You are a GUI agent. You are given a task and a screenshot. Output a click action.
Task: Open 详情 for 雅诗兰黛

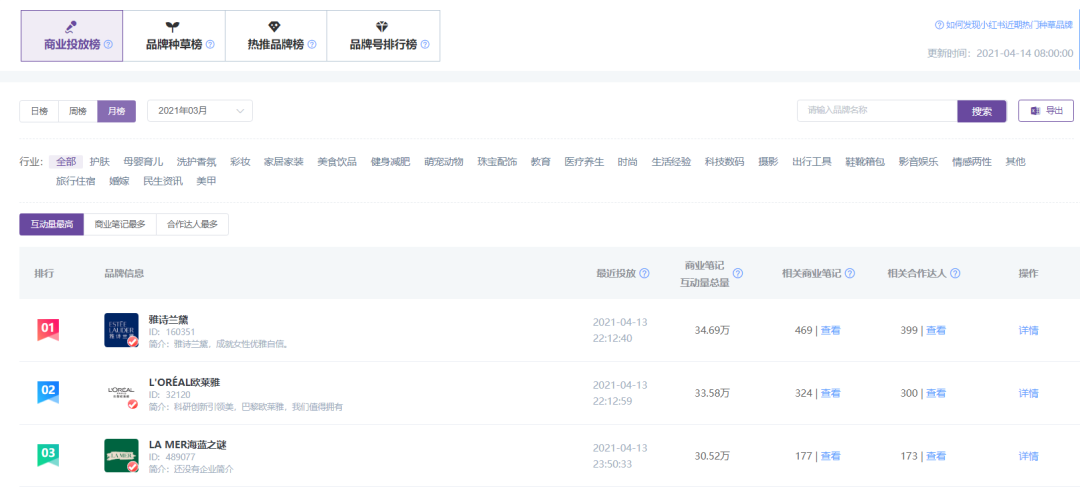[1028, 330]
